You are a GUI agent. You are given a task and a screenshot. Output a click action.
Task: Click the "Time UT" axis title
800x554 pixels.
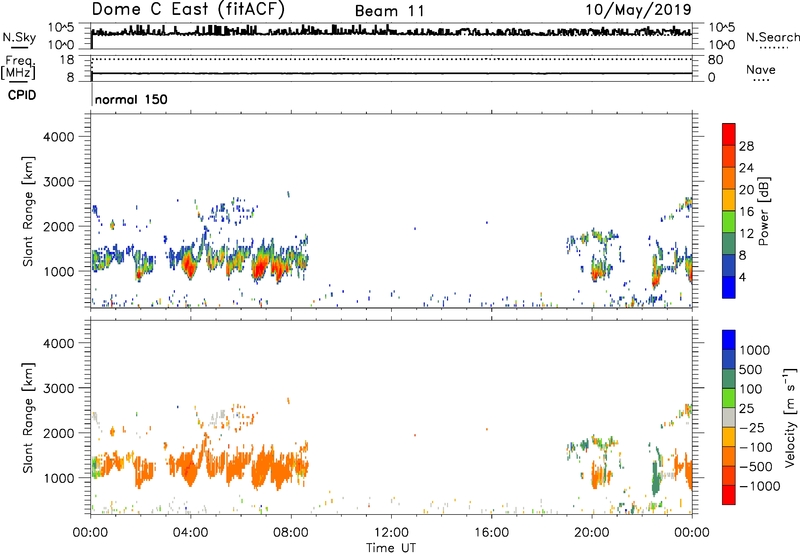click(x=391, y=548)
